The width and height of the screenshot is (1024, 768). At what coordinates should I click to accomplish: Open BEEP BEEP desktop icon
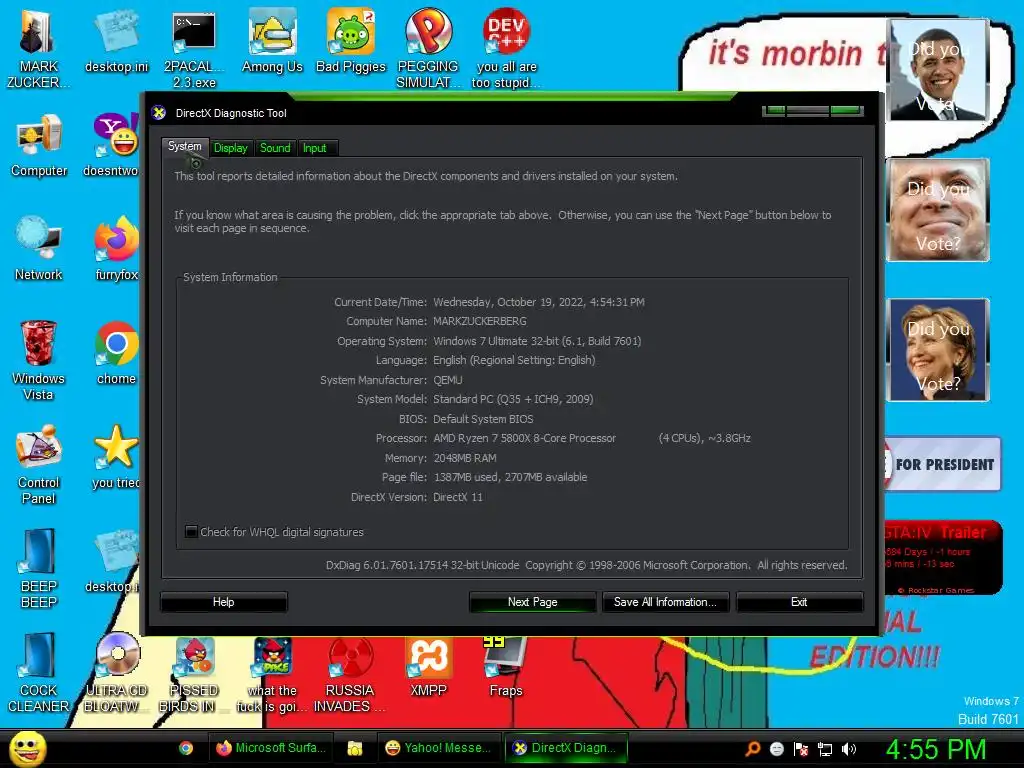coord(39,569)
